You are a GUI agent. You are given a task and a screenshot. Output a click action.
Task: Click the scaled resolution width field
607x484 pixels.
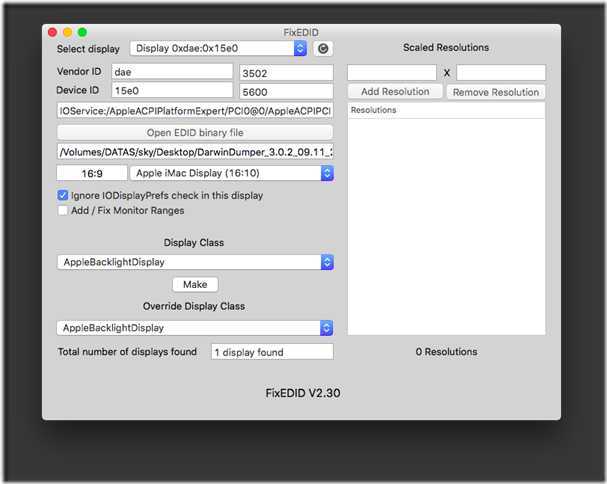[392, 72]
